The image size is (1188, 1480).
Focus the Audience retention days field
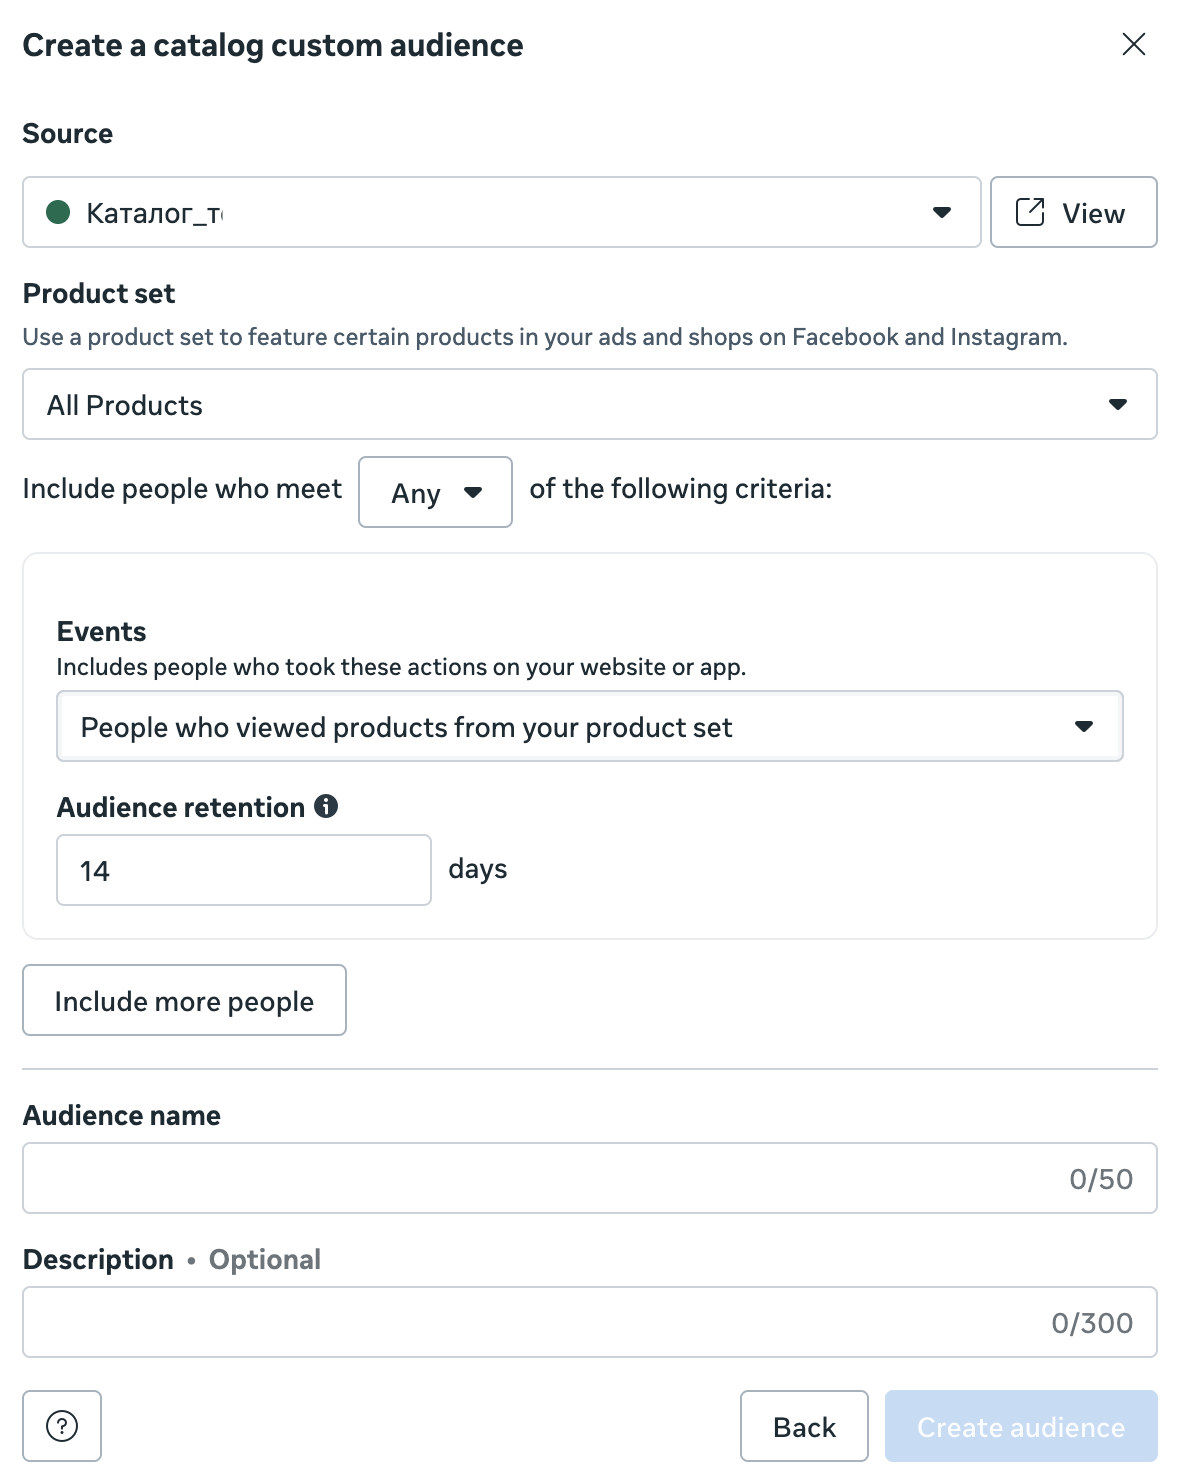click(243, 870)
